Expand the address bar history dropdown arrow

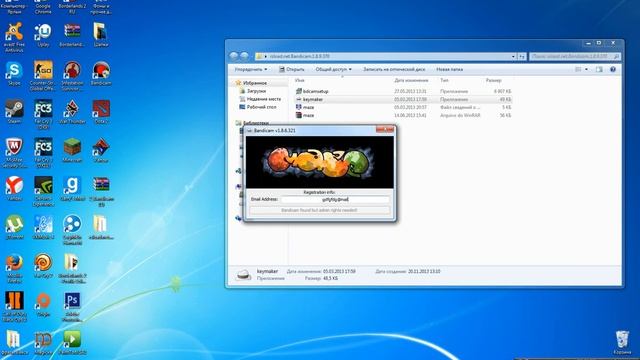point(513,56)
